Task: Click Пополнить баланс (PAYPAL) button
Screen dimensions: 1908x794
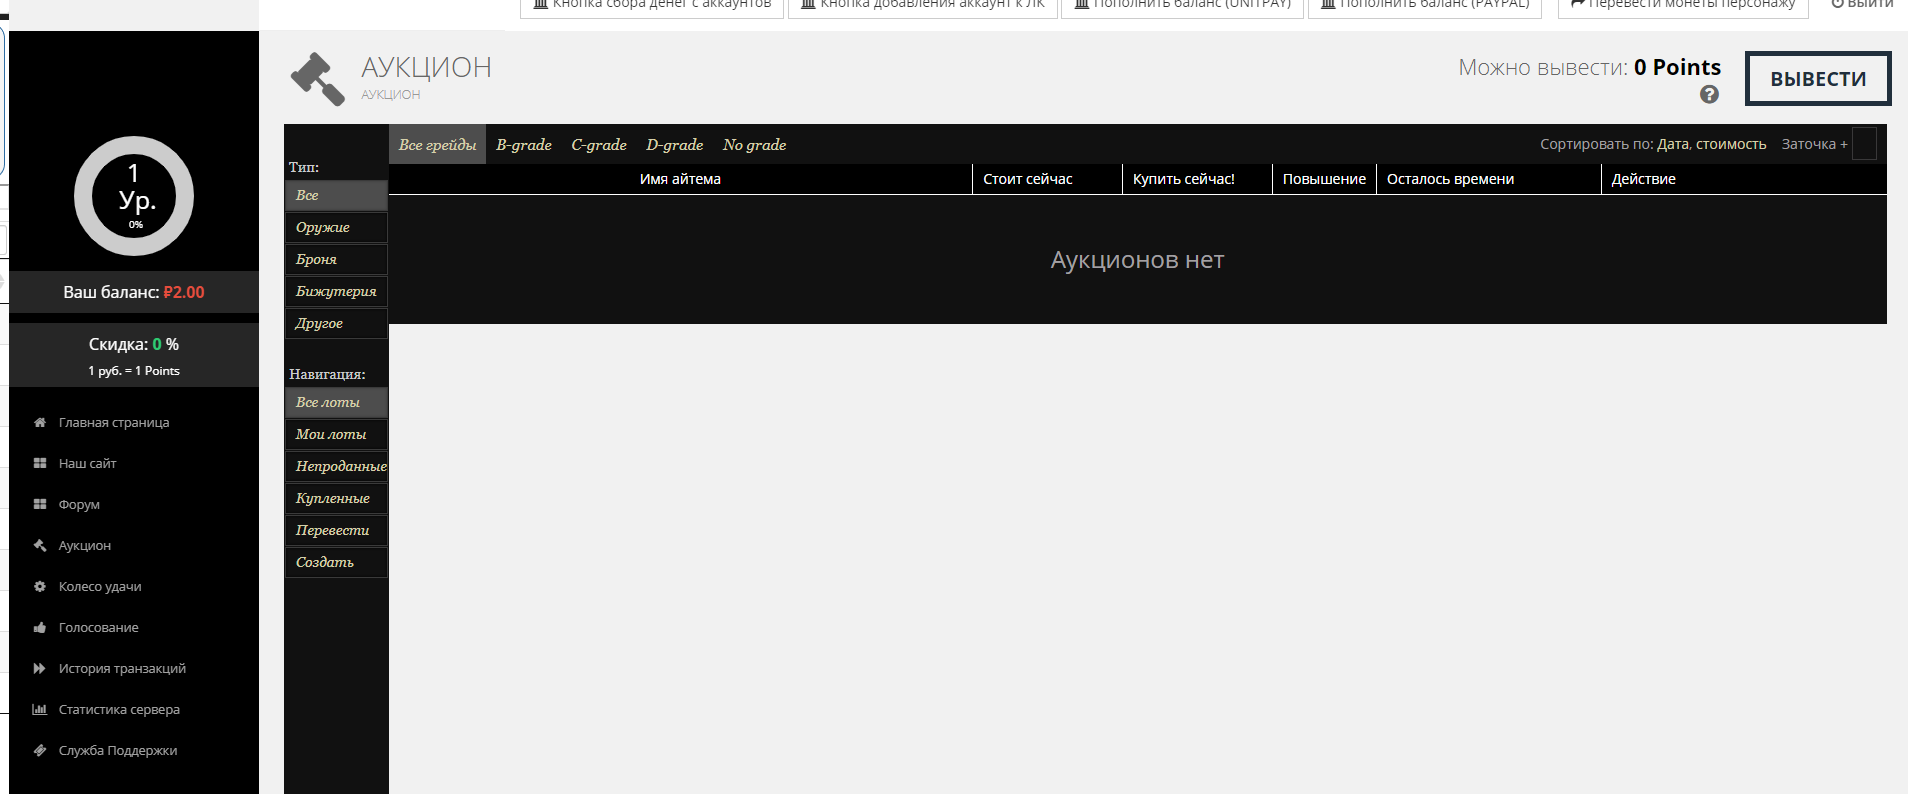Action: tap(1424, 6)
